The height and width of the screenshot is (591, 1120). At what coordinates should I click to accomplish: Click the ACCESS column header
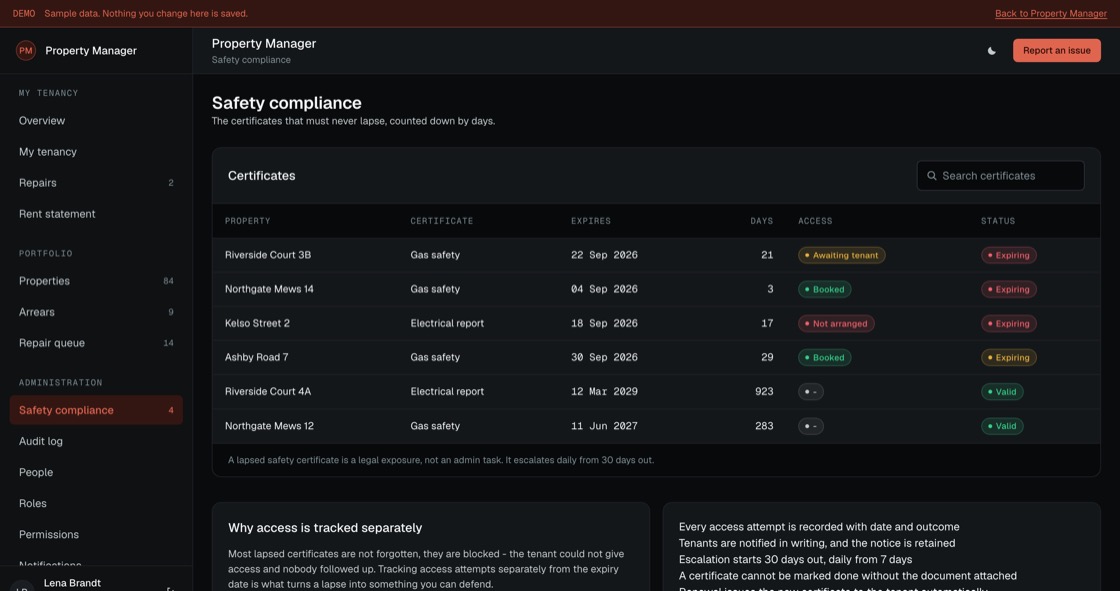coord(815,221)
